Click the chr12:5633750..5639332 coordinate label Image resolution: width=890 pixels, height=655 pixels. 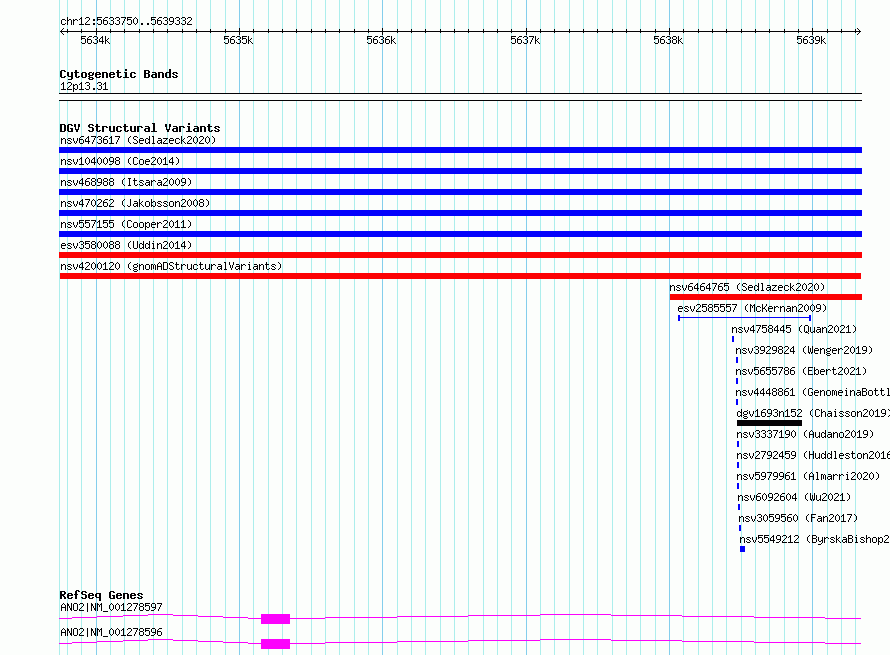pyautogui.click(x=127, y=22)
